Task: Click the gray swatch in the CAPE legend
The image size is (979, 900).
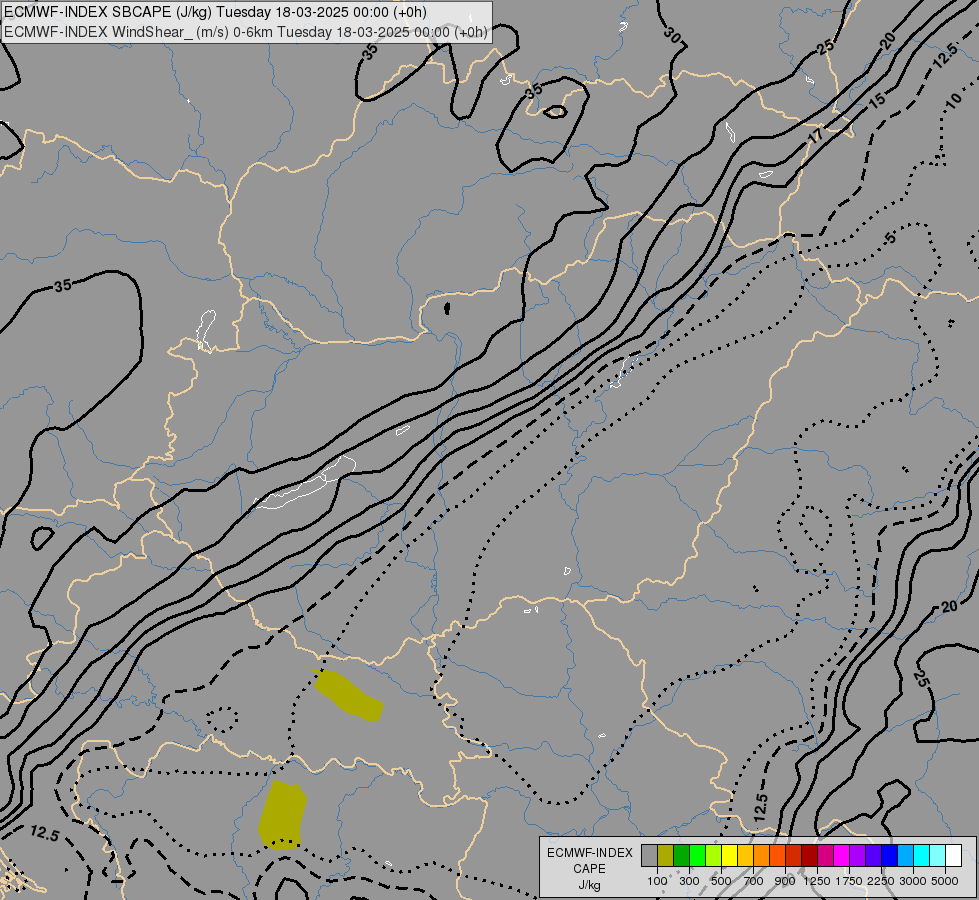Action: point(649,856)
